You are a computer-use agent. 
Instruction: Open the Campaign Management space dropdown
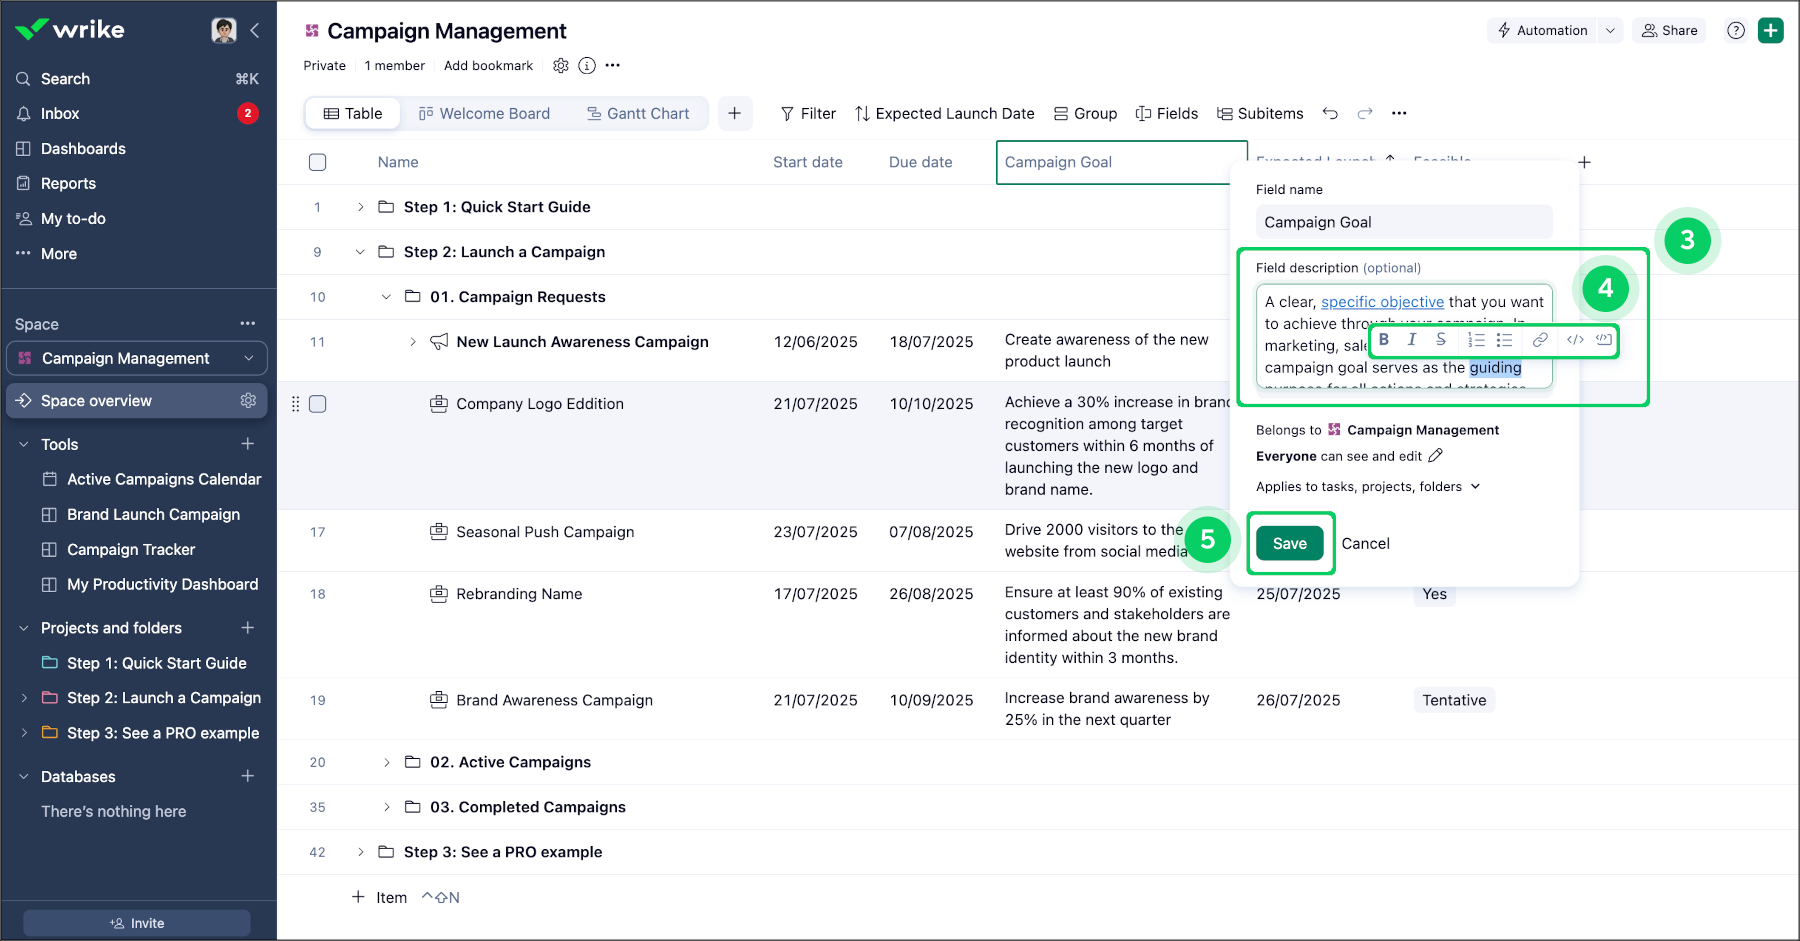pyautogui.click(x=249, y=359)
